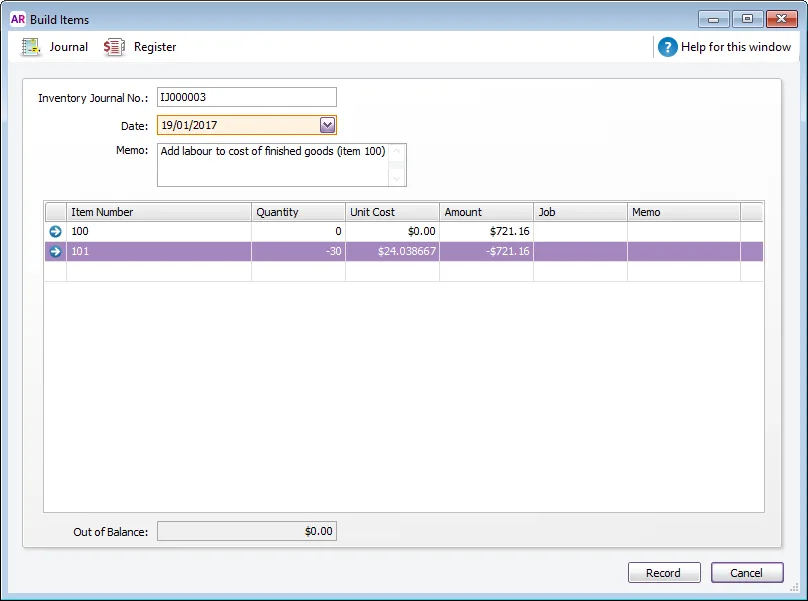Screen dimensions: 808x601
Task: Click the Memo box scroll up arrow
Action: point(396,151)
